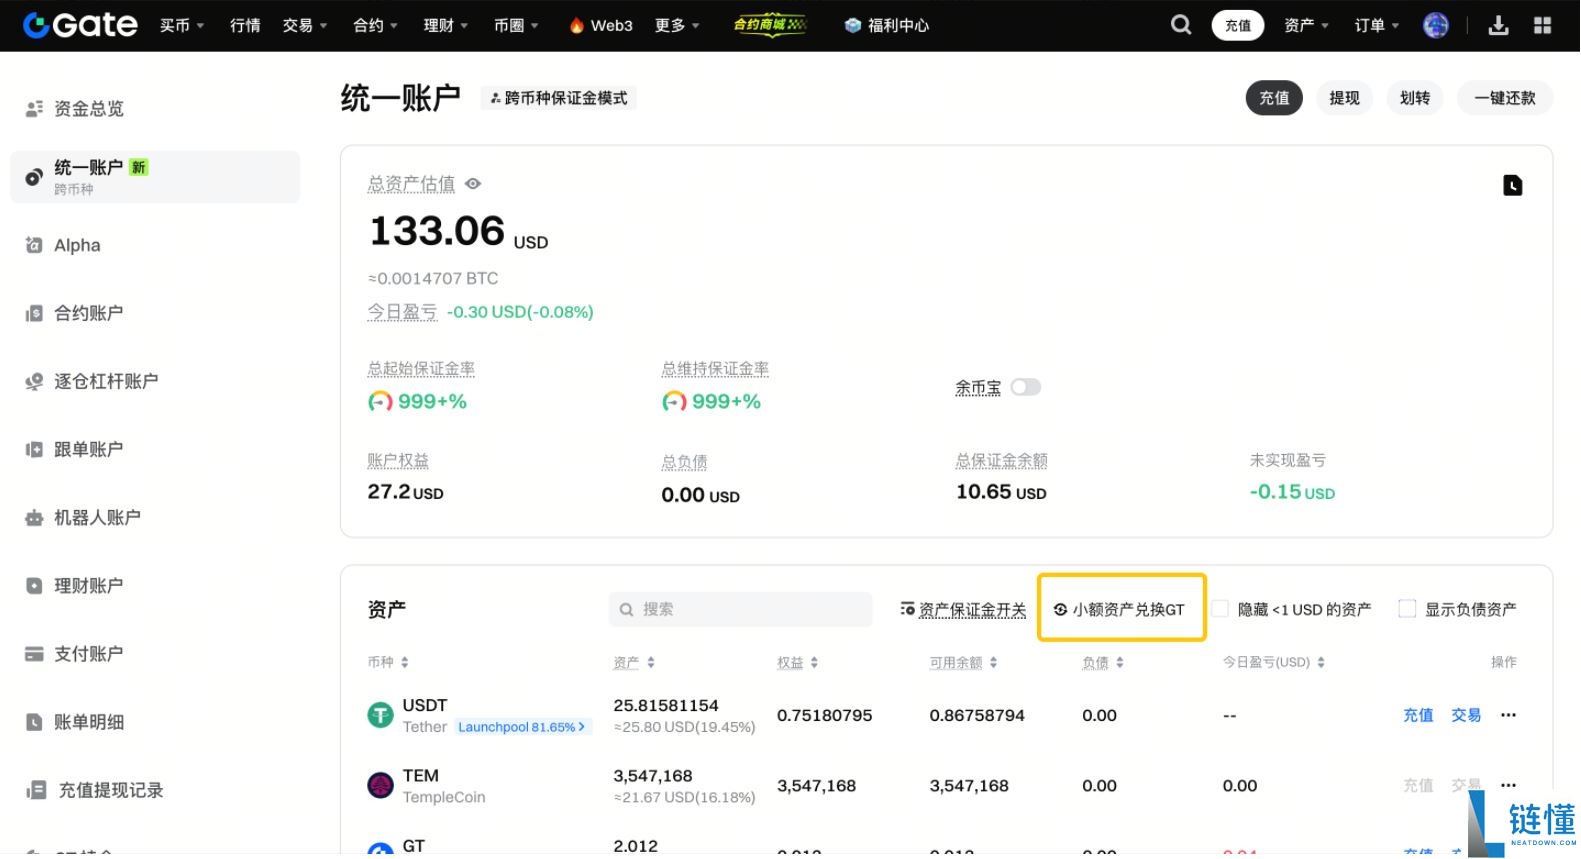Click the 逐仓杠杆账户 sidebar icon
Image resolution: width=1581 pixels, height=859 pixels.
[34, 381]
